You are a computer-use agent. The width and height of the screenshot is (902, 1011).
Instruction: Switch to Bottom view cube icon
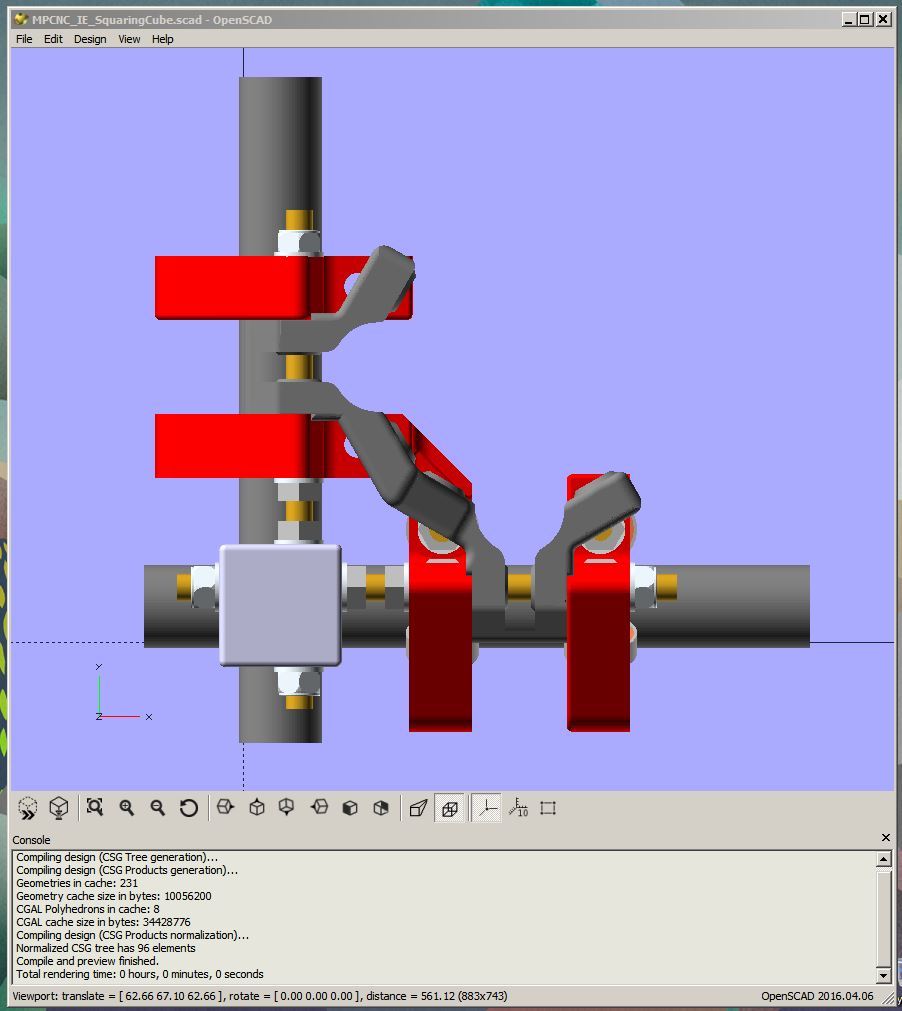[286, 807]
